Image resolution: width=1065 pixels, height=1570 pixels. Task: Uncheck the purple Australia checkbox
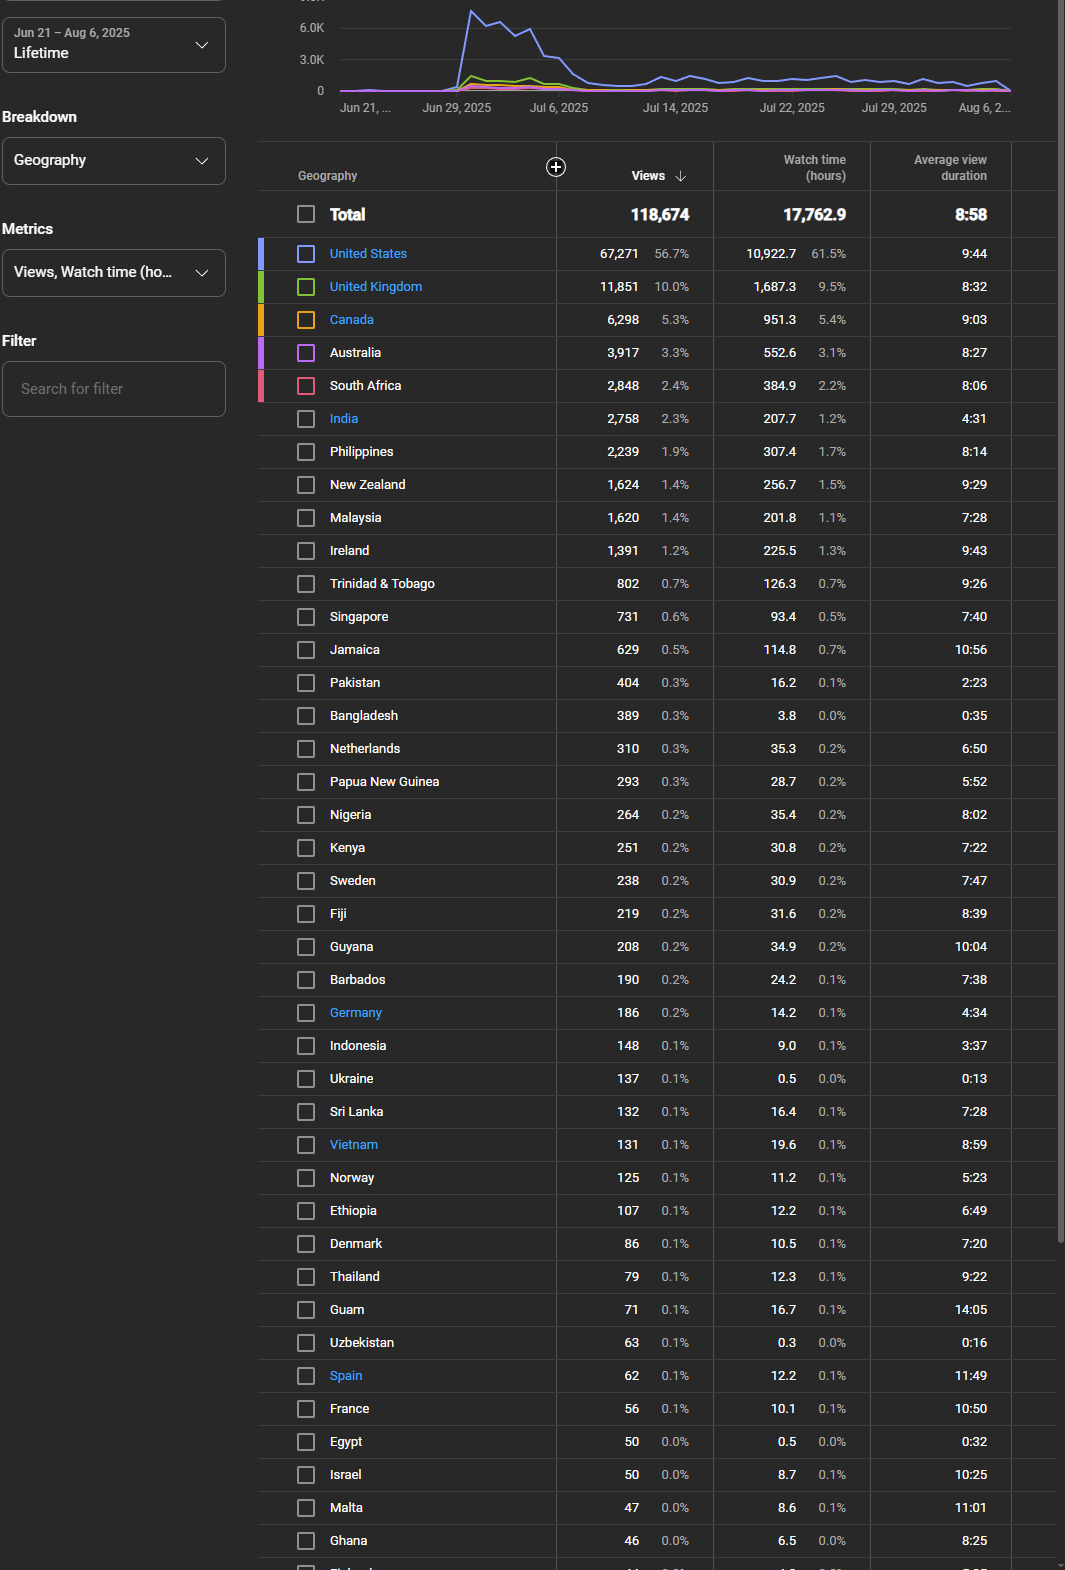pos(306,353)
